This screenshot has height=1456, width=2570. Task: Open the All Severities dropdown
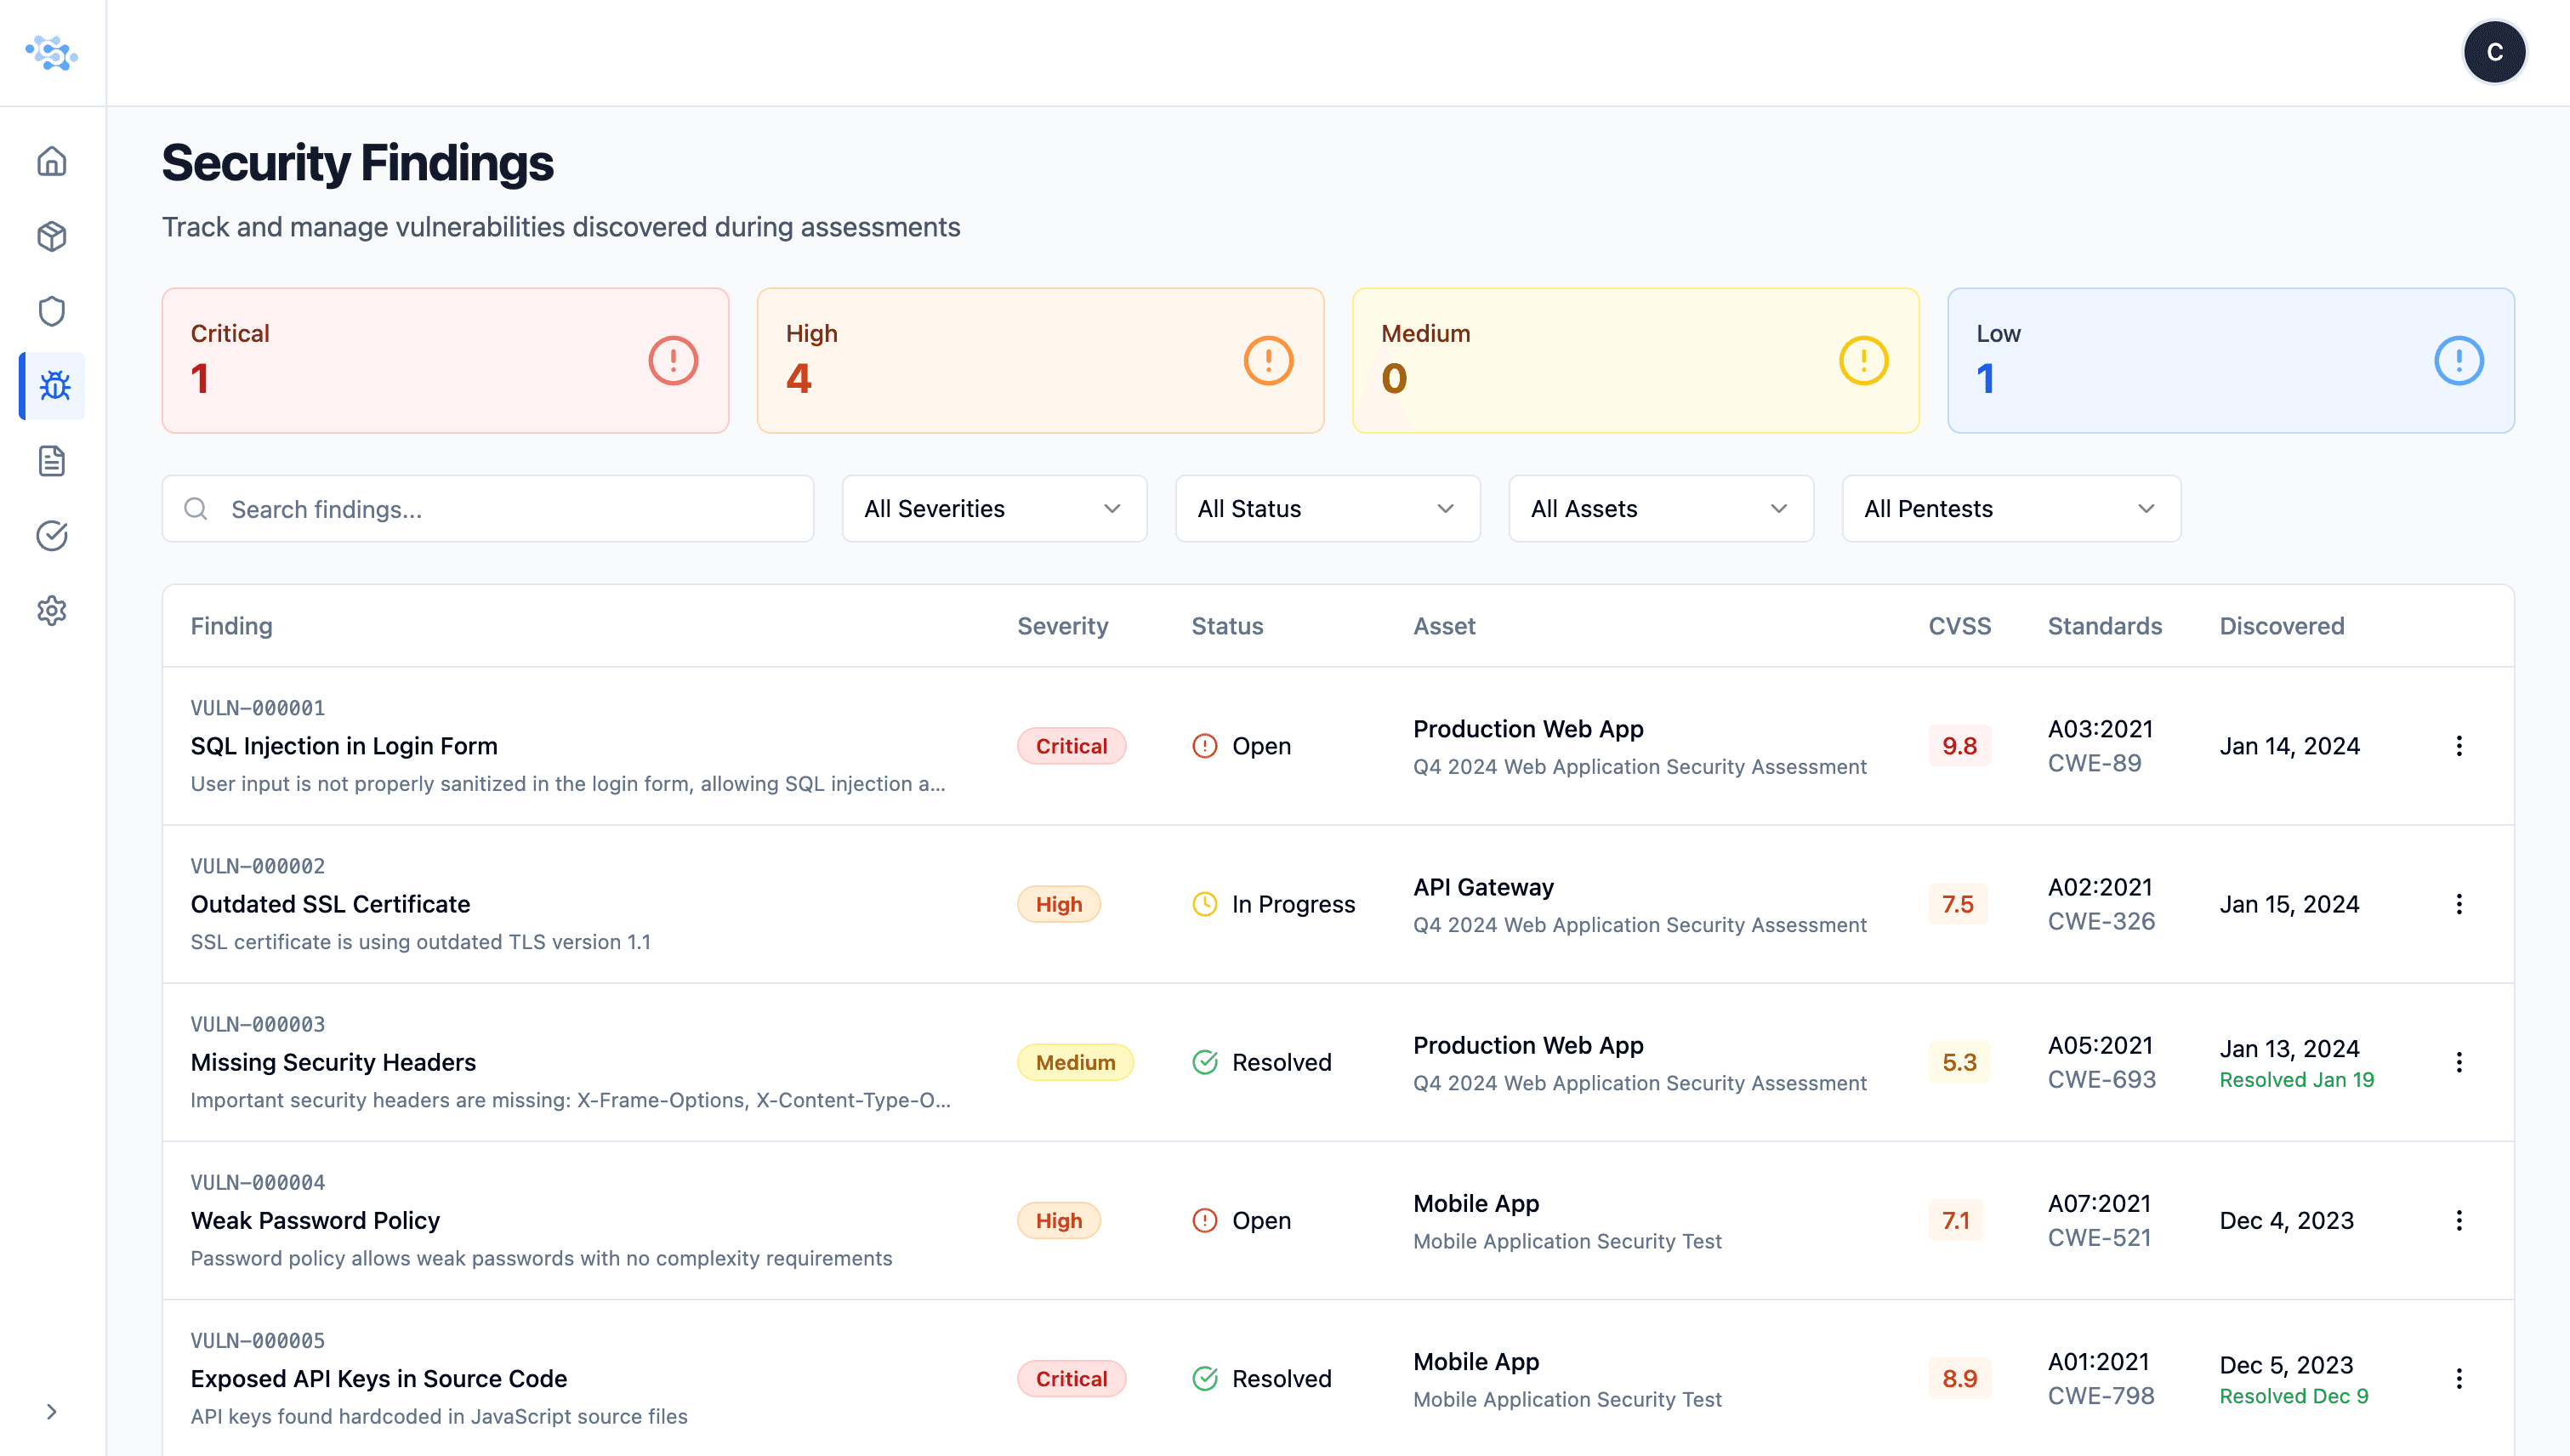tap(994, 509)
